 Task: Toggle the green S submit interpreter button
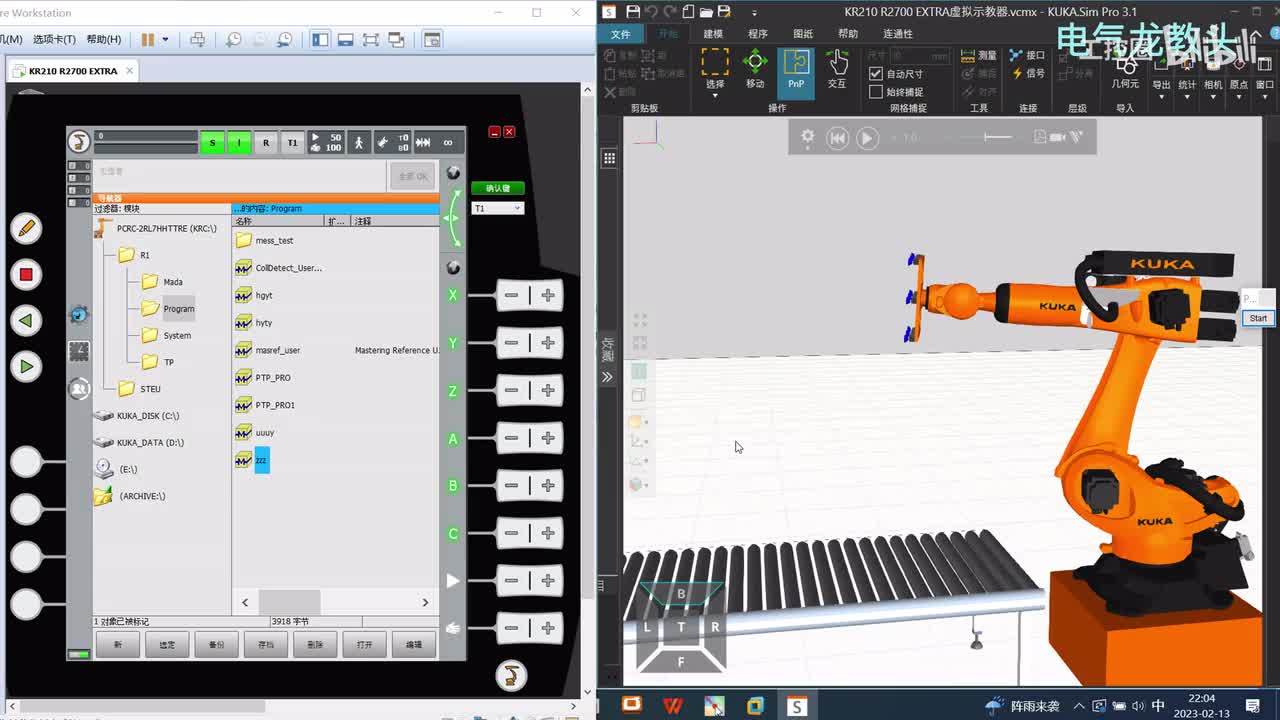tap(212, 142)
